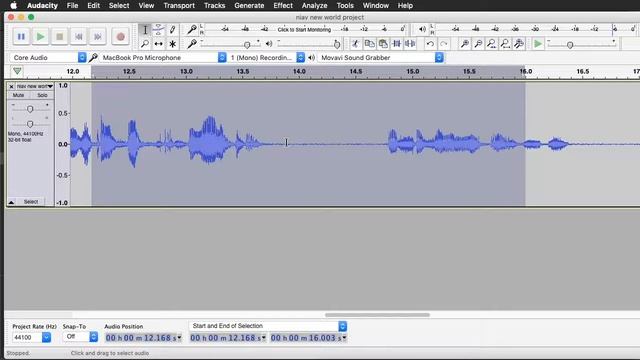
Task: Click the Redo arrow icon
Action: coord(444,44)
